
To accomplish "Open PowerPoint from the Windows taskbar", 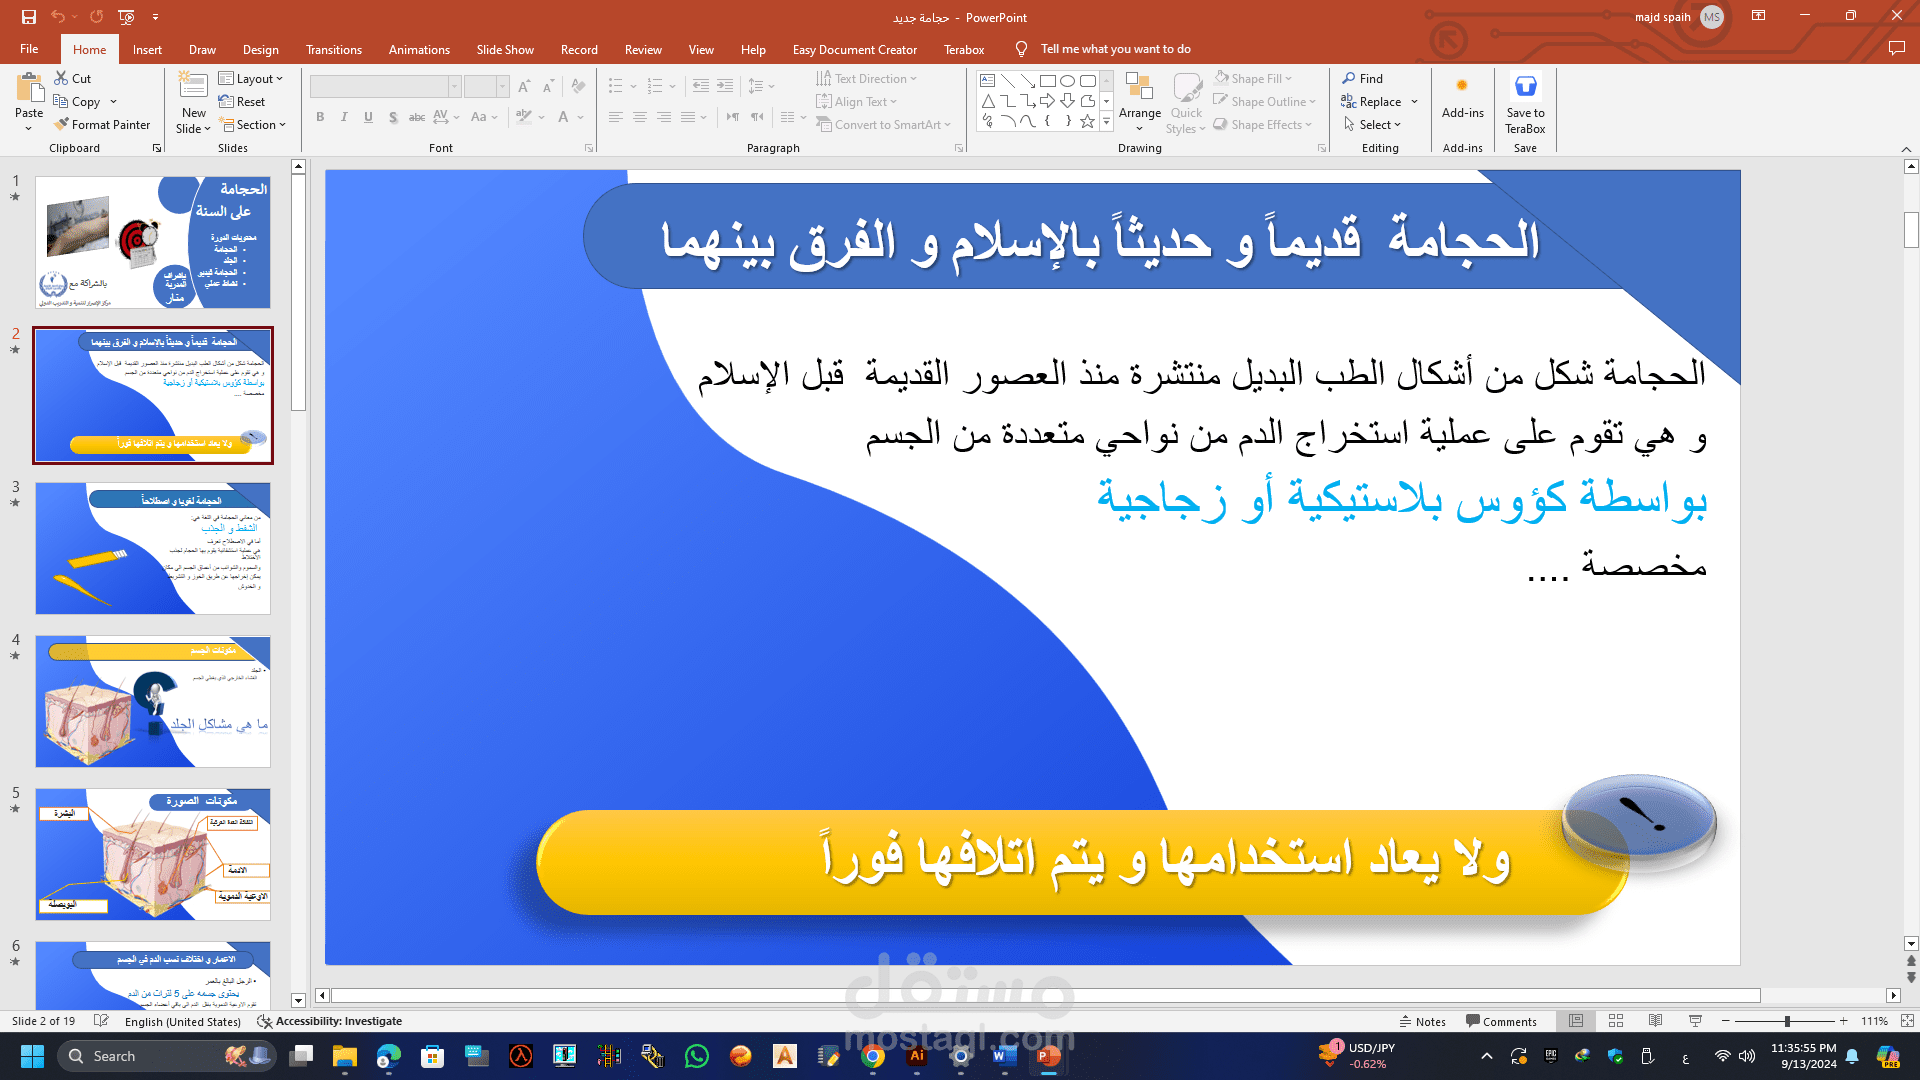I will click(x=1048, y=1056).
